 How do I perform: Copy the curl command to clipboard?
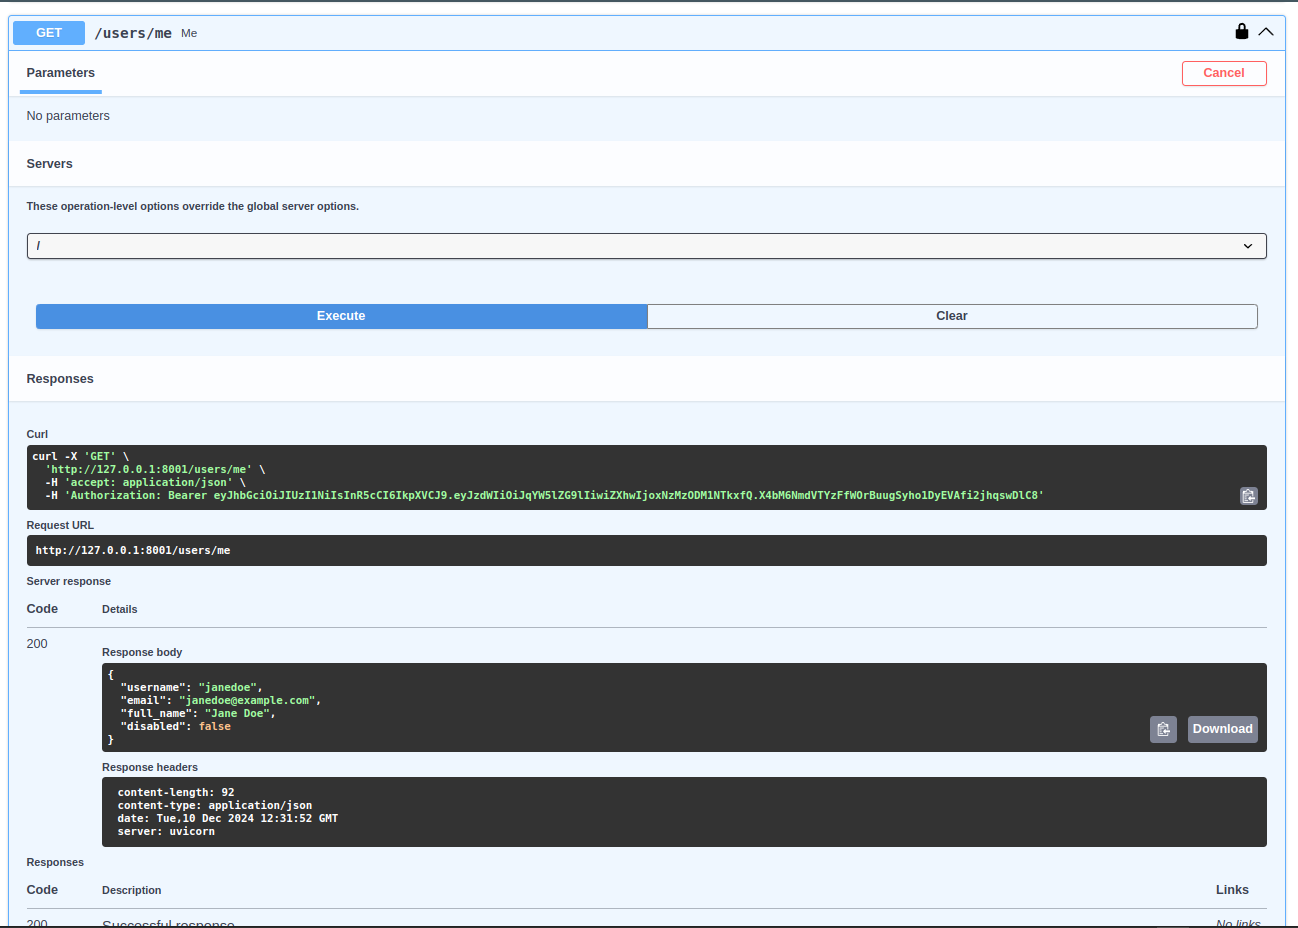coord(1249,496)
